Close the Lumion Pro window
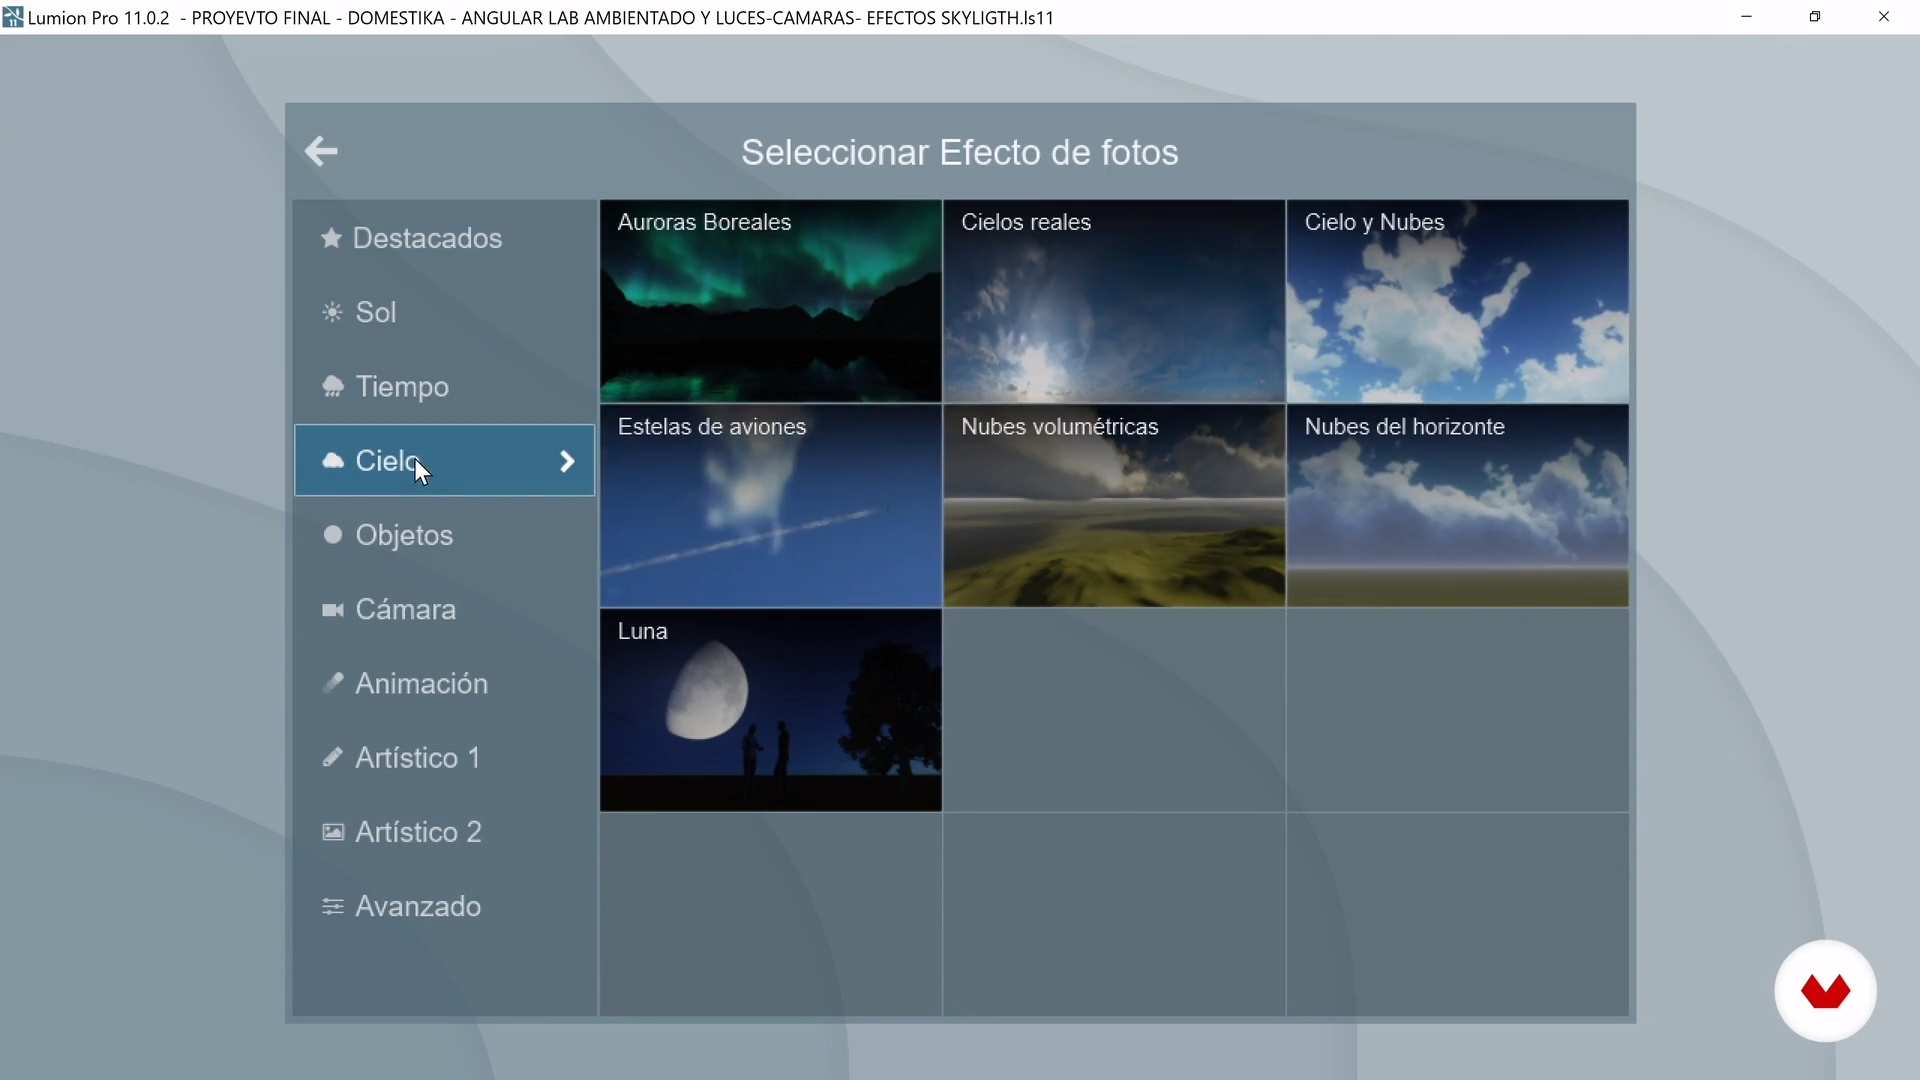This screenshot has width=1920, height=1080. coord(1884,17)
